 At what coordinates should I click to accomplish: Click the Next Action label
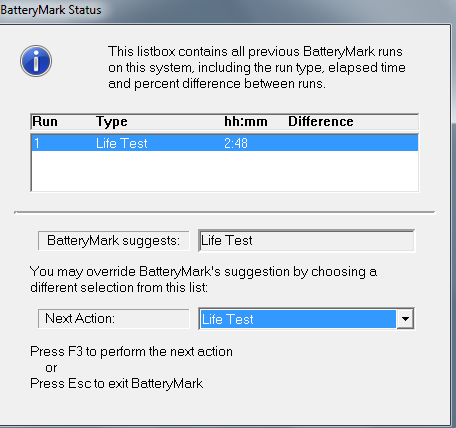[114, 319]
